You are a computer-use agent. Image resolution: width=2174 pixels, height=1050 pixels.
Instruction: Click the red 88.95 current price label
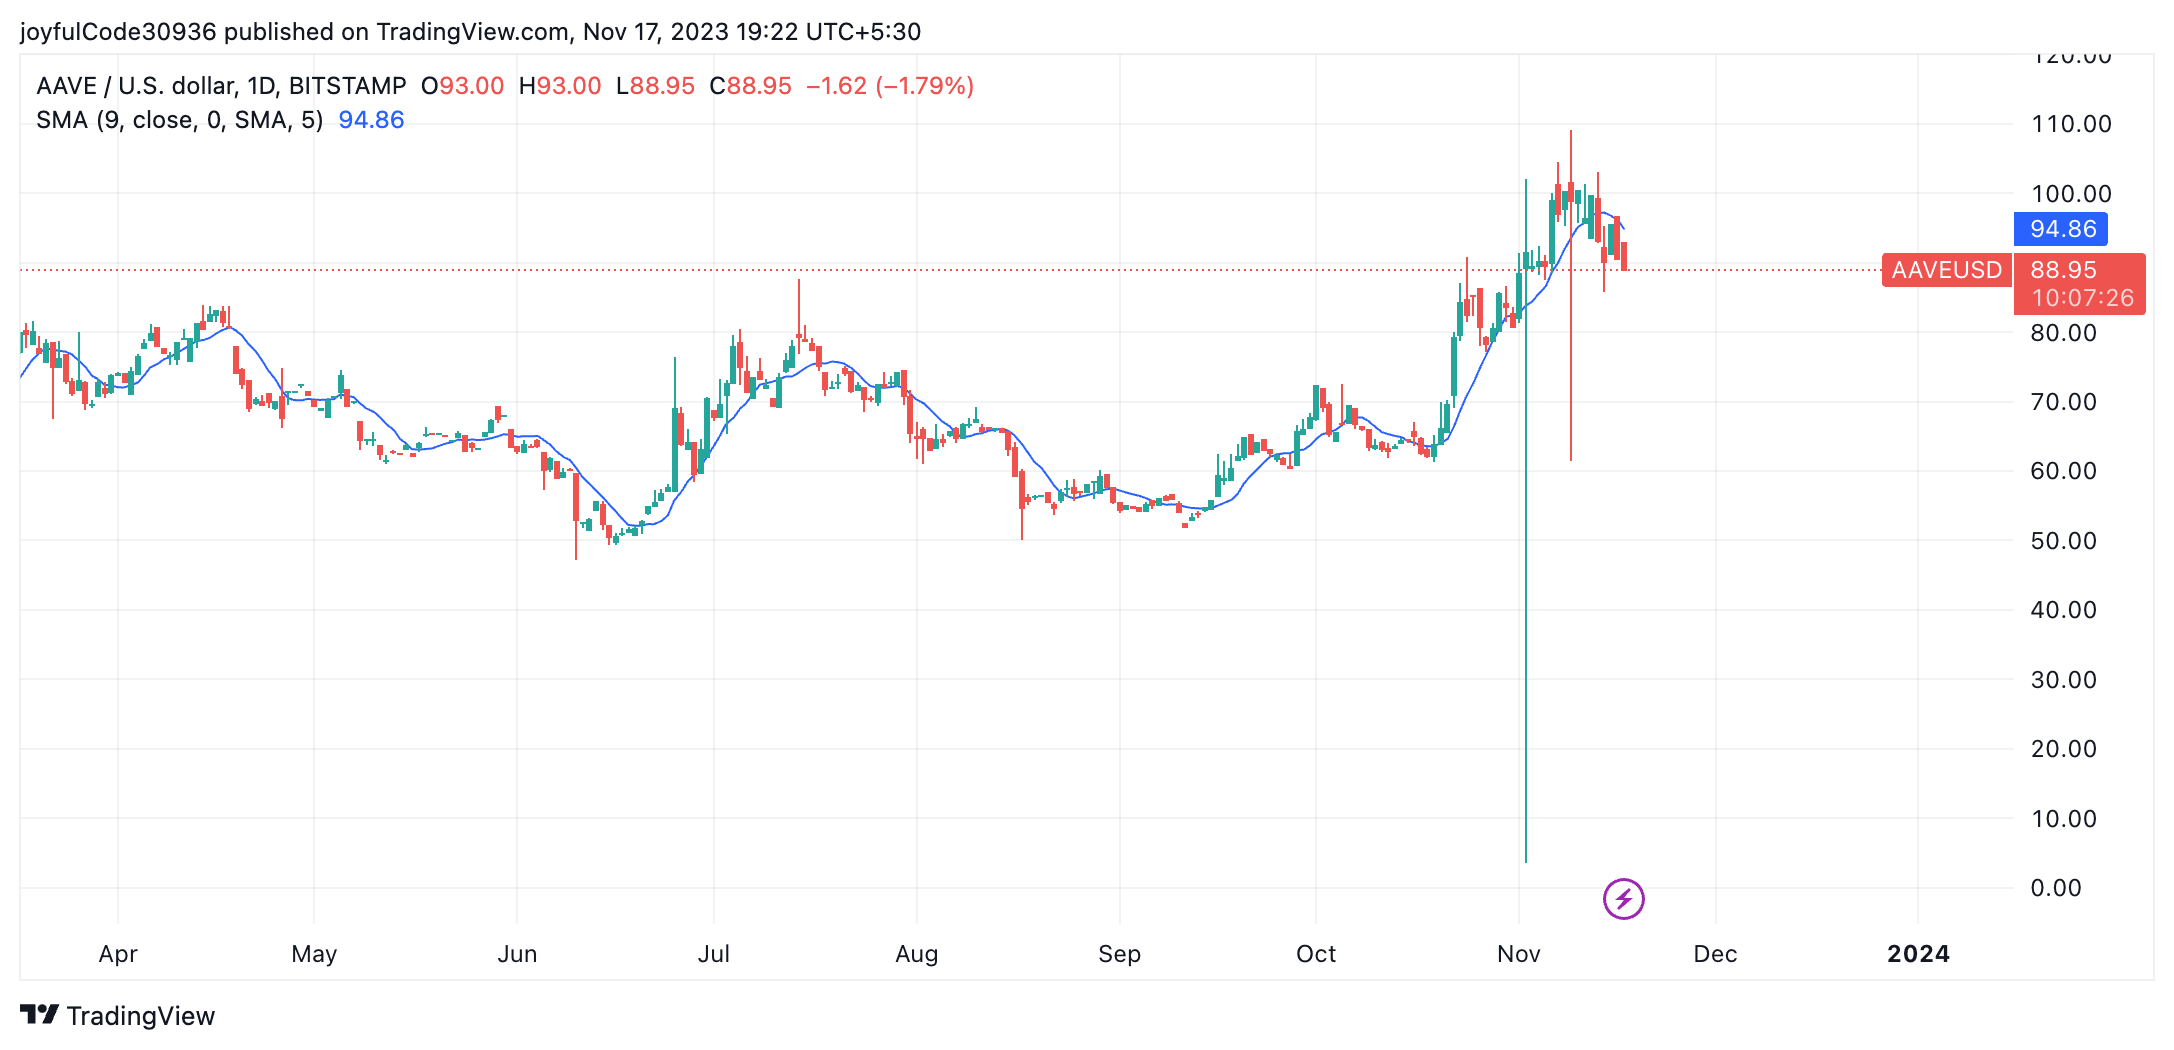click(2063, 270)
